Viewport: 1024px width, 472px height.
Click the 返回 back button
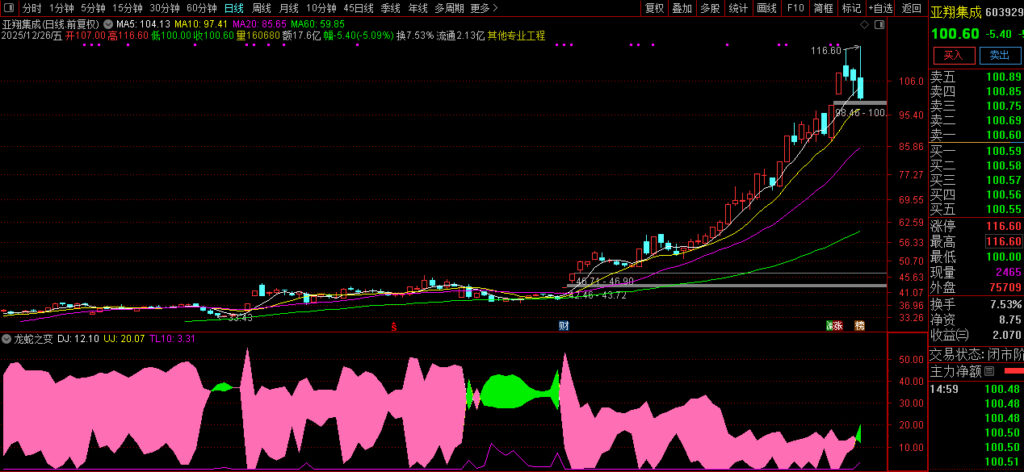[911, 8]
